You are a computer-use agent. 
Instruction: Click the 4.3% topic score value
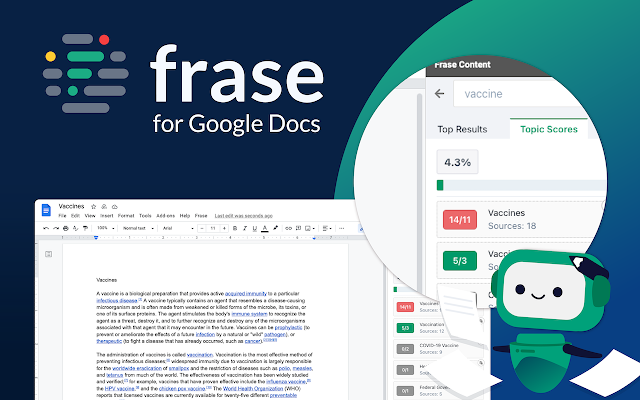(457, 162)
